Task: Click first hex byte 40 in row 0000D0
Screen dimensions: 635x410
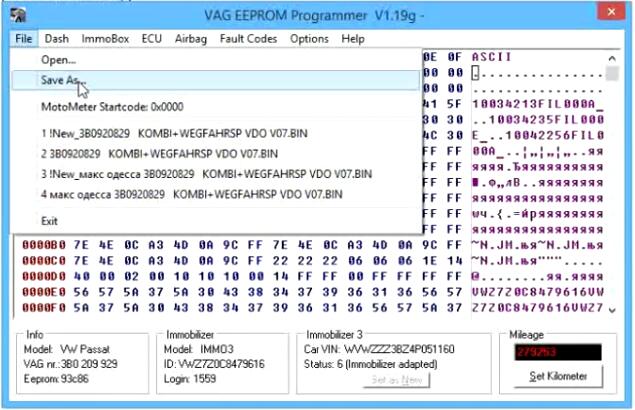Action: point(81,277)
